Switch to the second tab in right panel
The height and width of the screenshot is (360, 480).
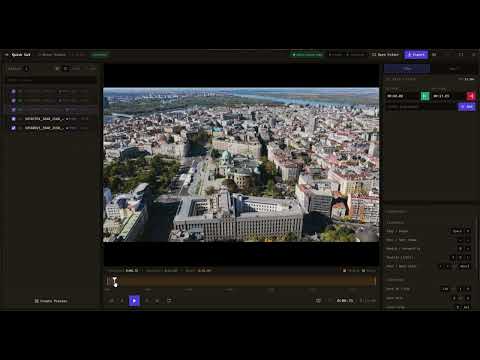pos(453,69)
